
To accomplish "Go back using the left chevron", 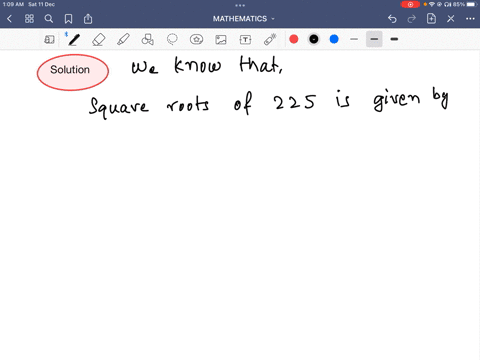I will [x=9, y=19].
